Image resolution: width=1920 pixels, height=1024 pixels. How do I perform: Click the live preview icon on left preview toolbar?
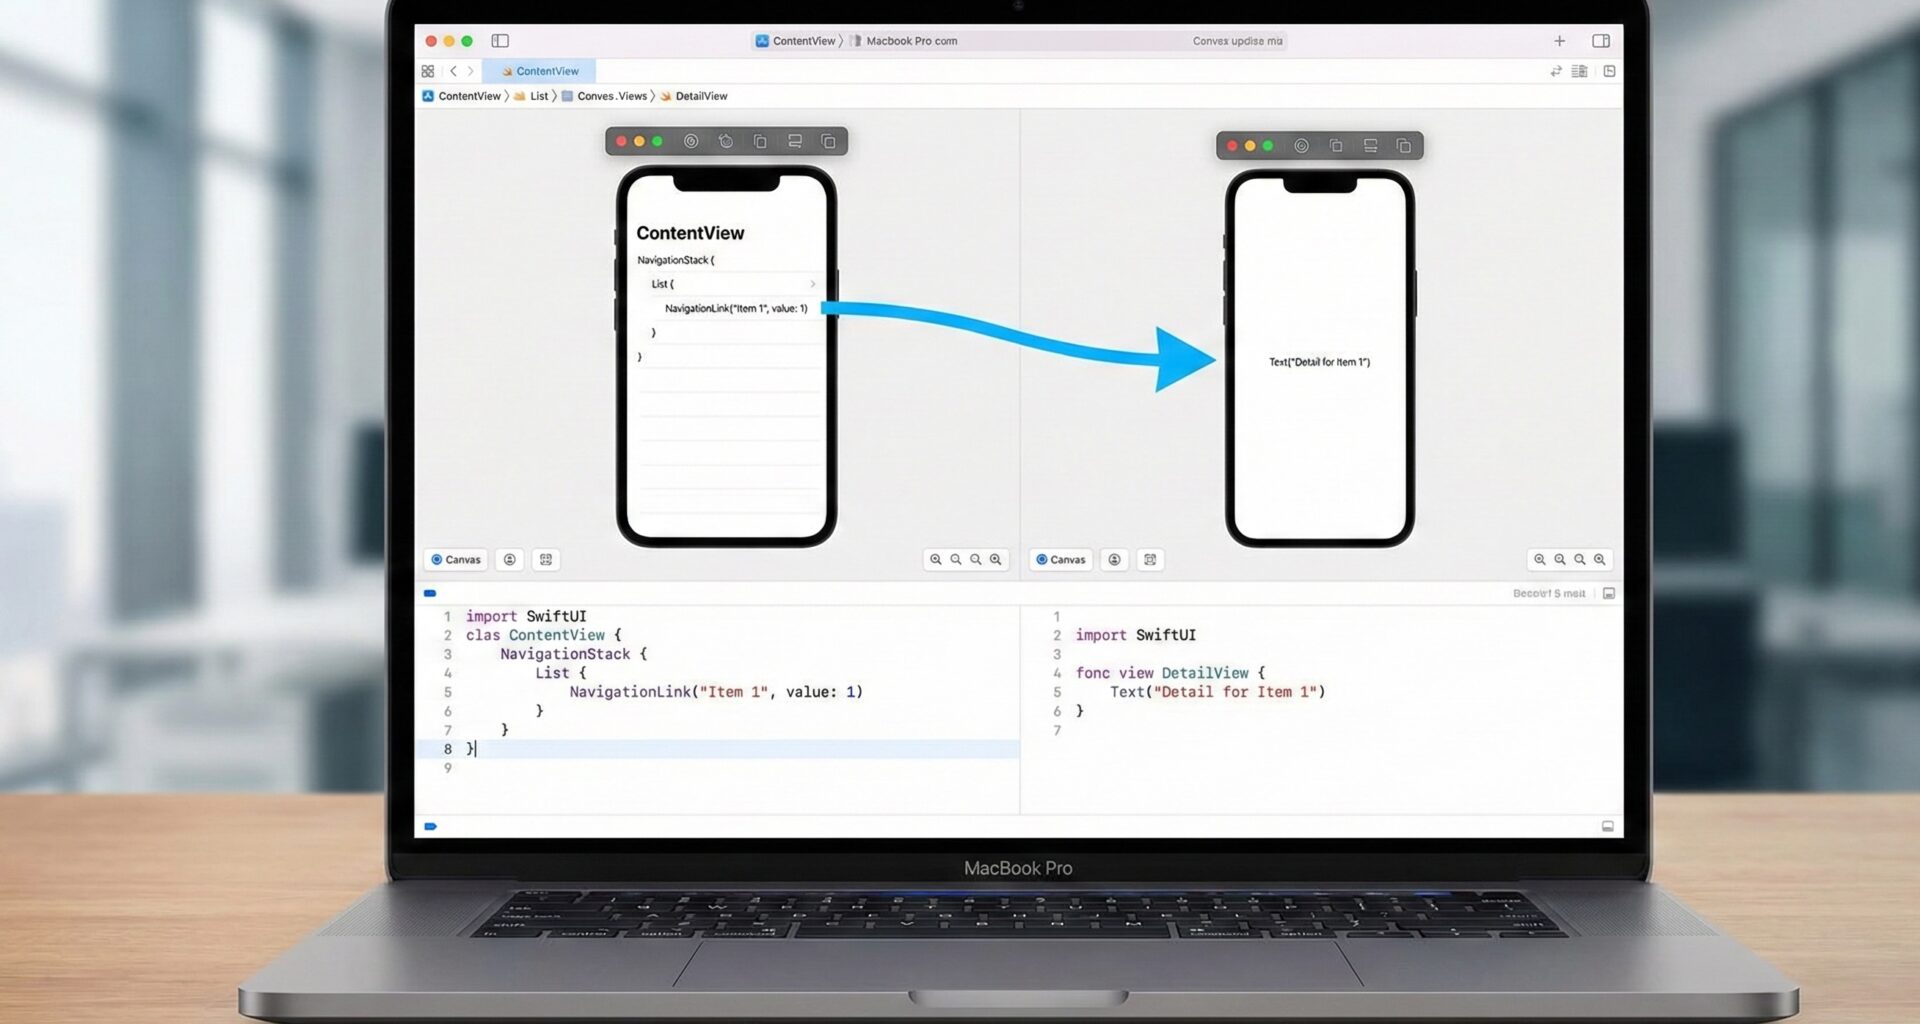691,141
